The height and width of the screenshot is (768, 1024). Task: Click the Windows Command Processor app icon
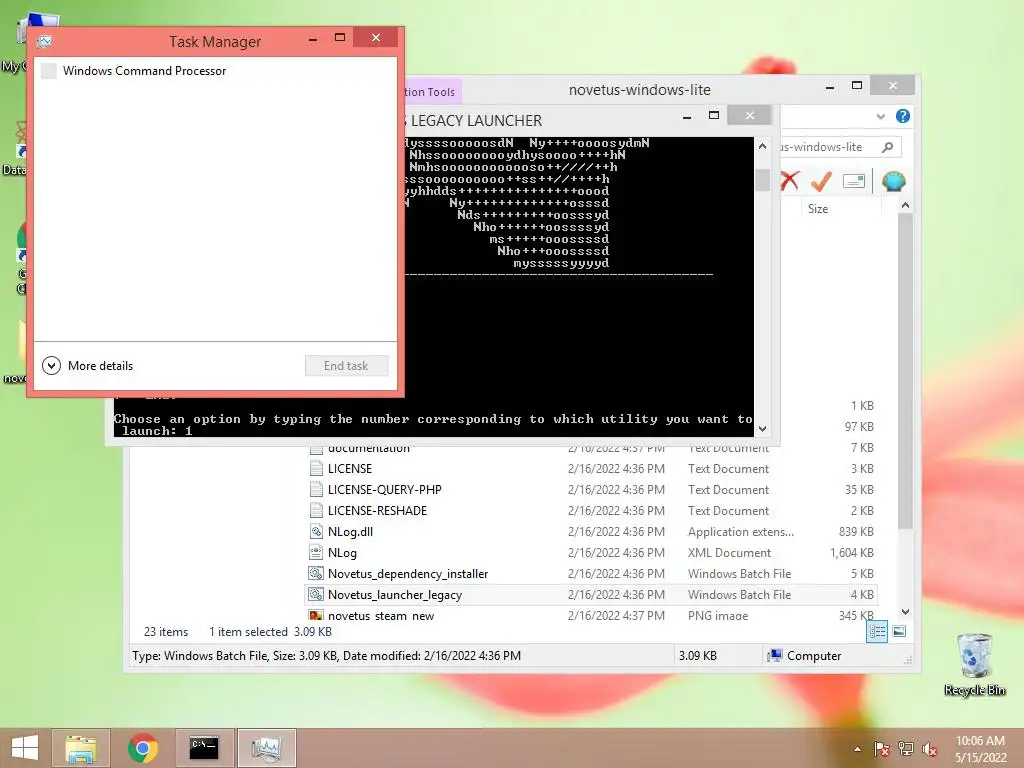point(48,71)
